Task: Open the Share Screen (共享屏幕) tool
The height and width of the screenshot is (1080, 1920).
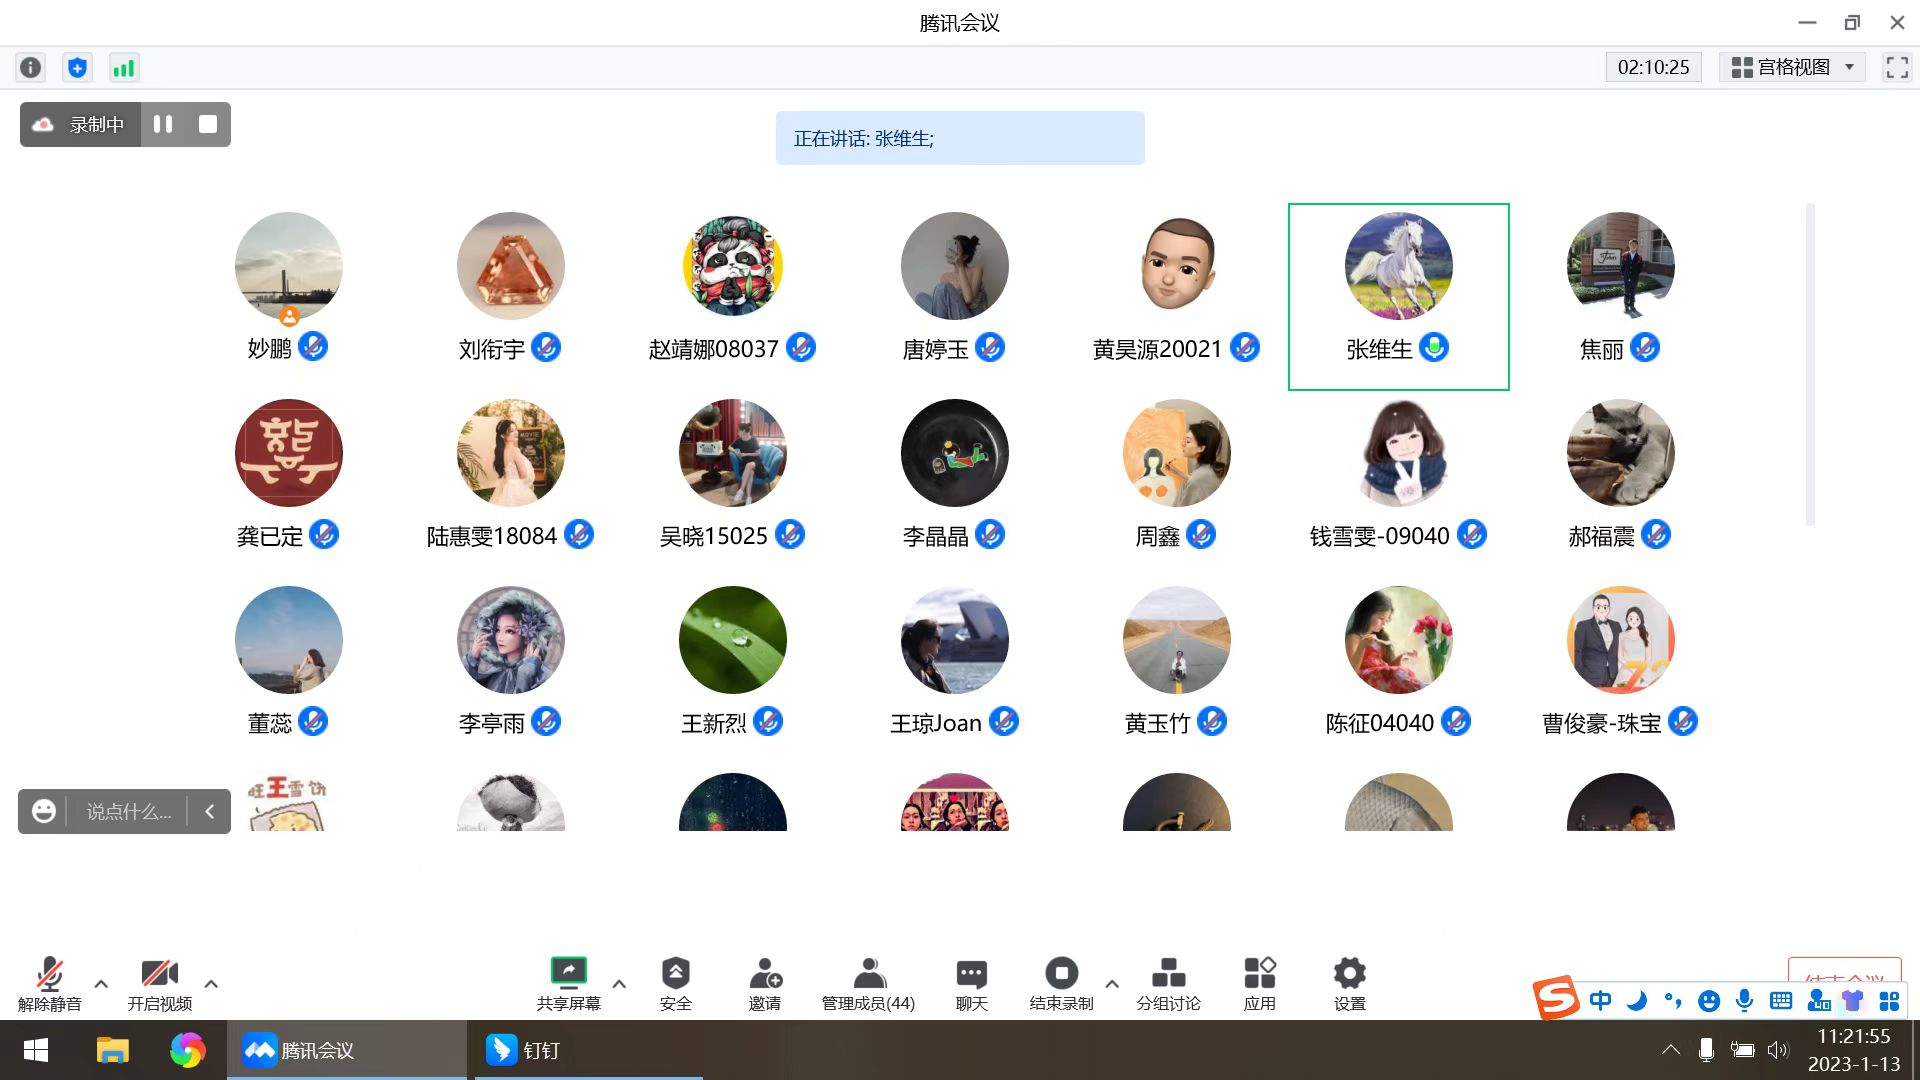Action: (x=568, y=982)
